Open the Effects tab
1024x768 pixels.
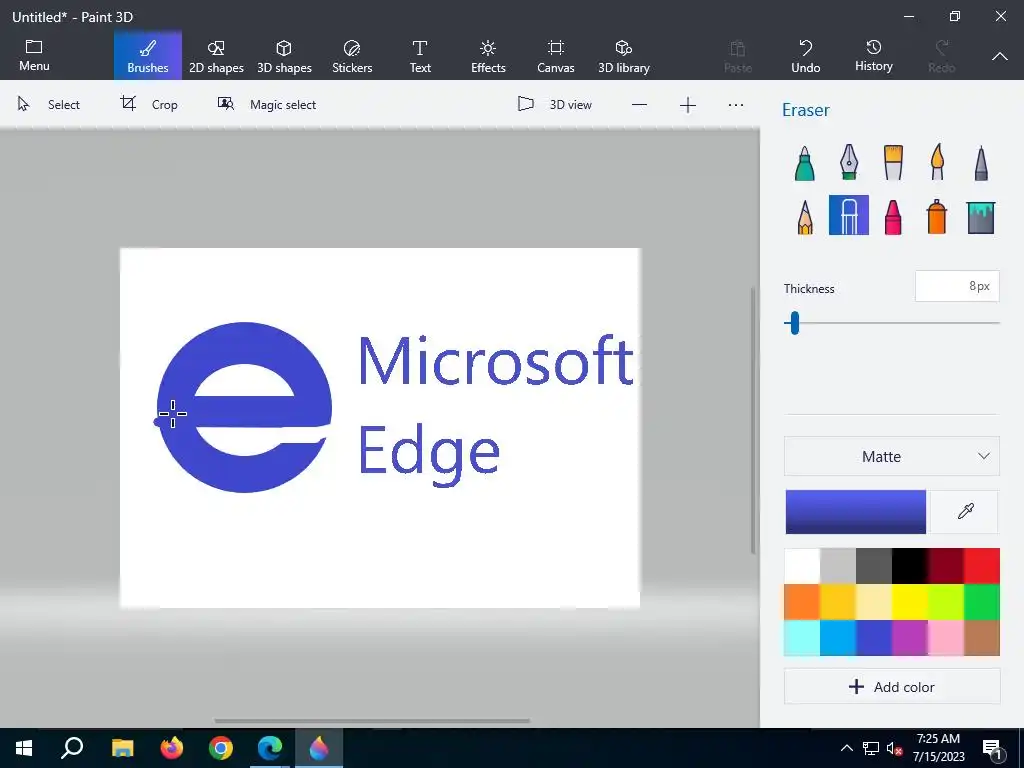[488, 56]
